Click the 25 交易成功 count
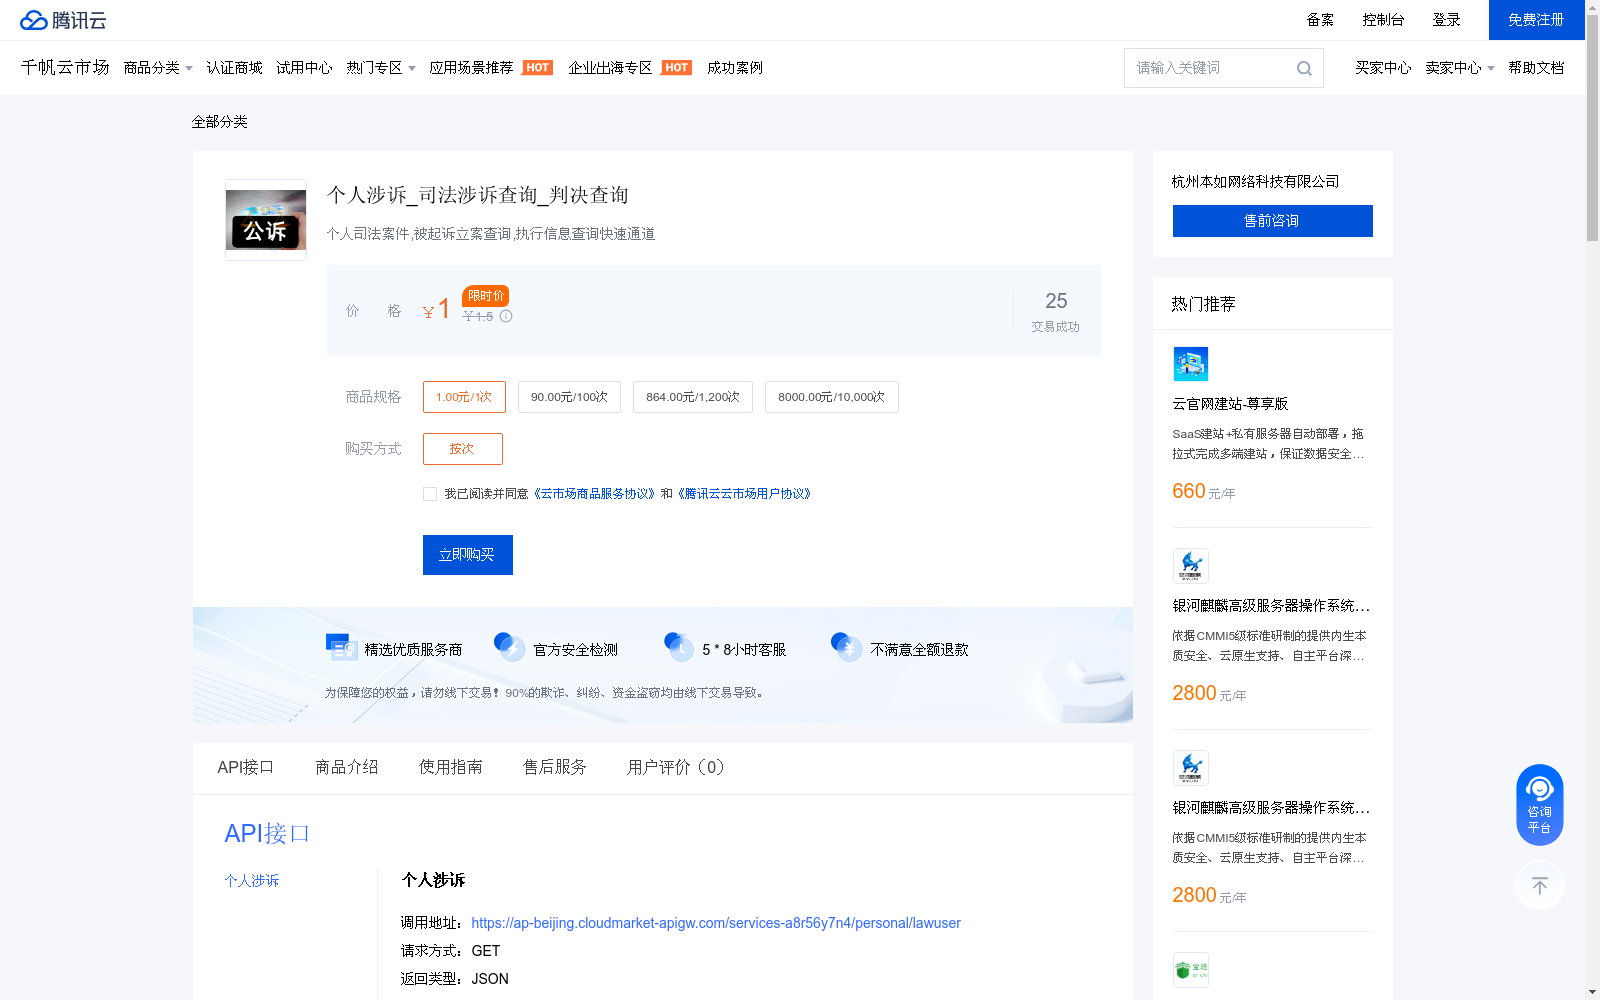 click(1056, 311)
